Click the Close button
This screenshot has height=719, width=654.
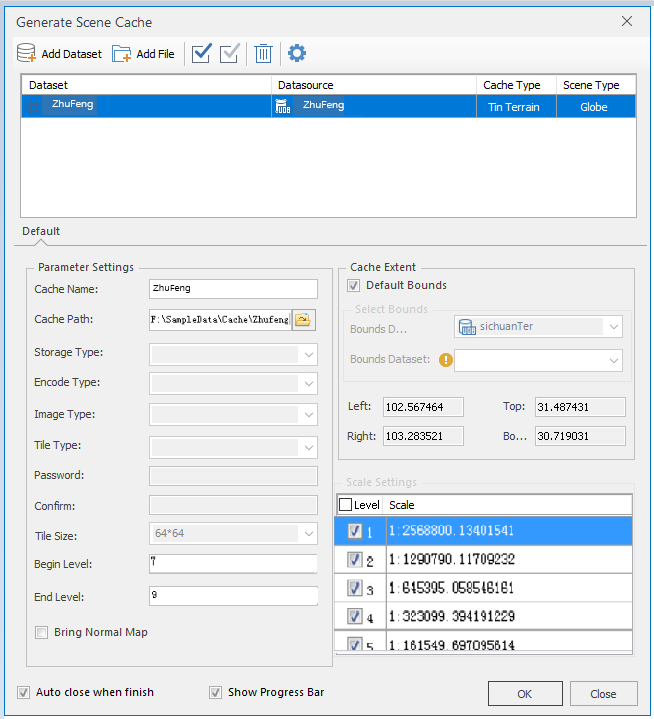coord(604,694)
